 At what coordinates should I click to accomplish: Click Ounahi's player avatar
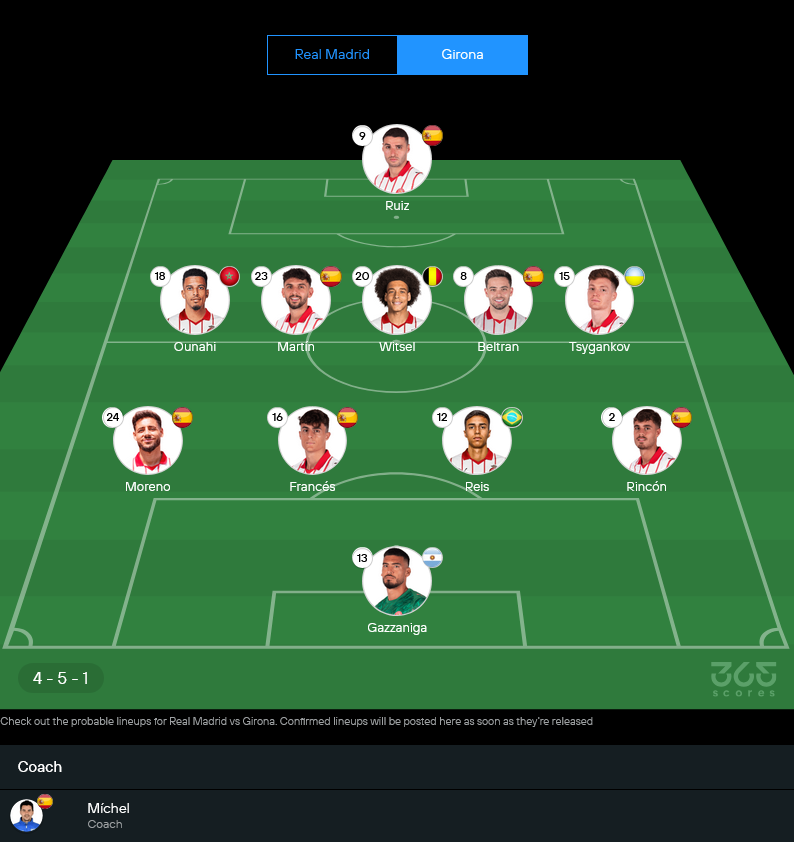click(x=195, y=300)
